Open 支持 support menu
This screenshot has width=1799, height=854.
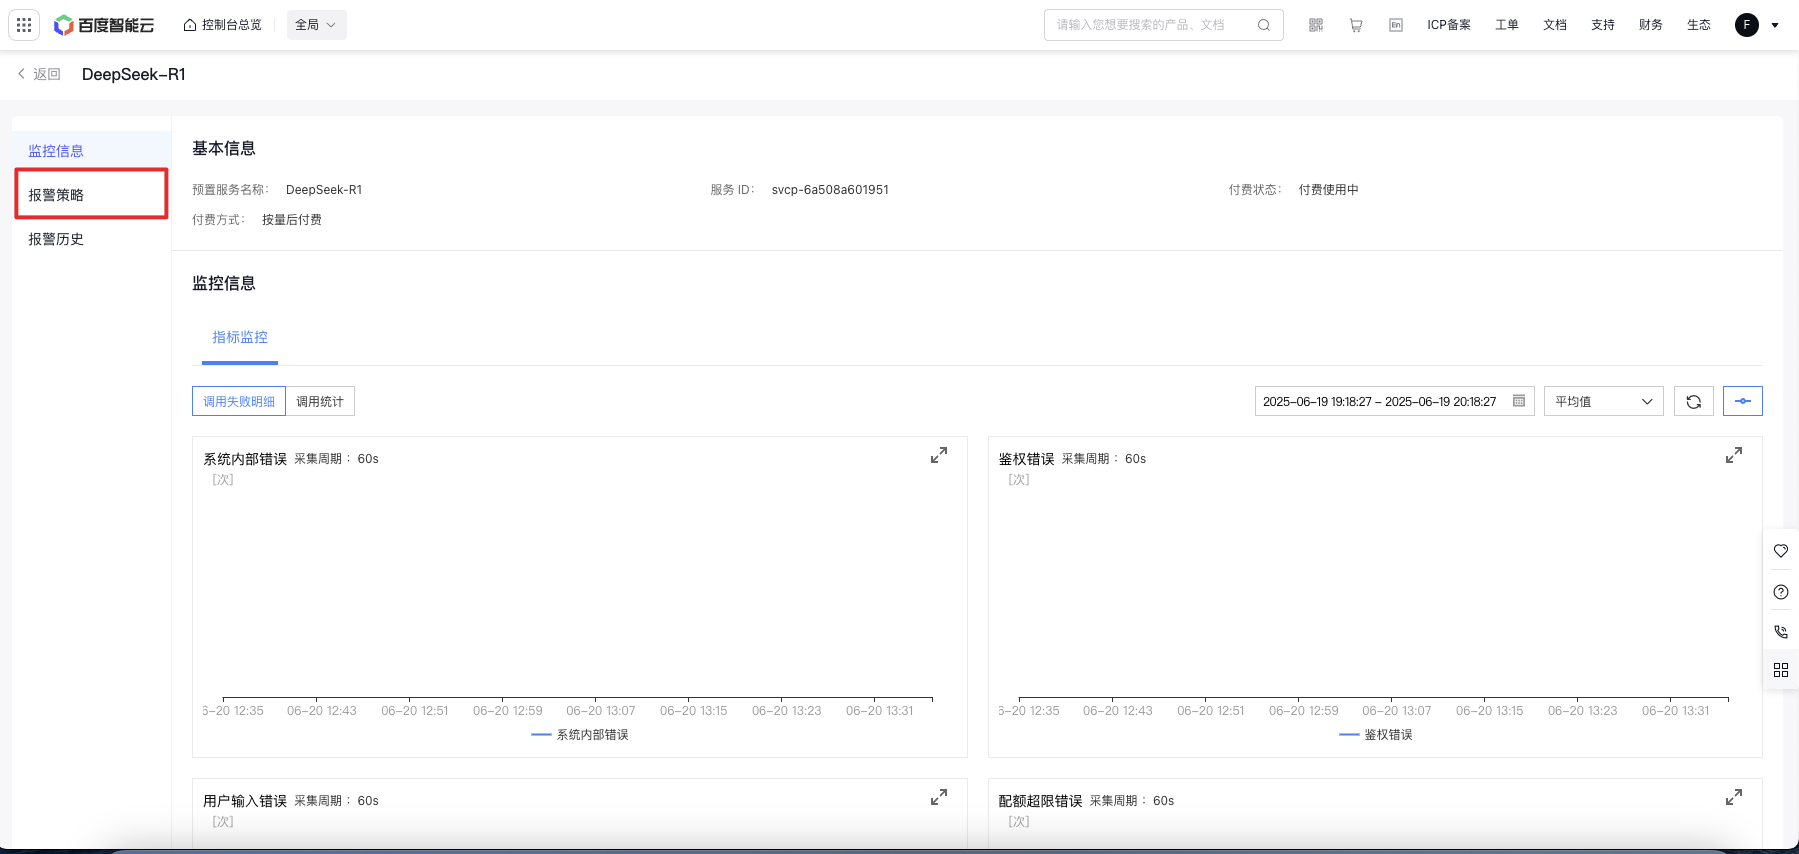pos(1603,25)
